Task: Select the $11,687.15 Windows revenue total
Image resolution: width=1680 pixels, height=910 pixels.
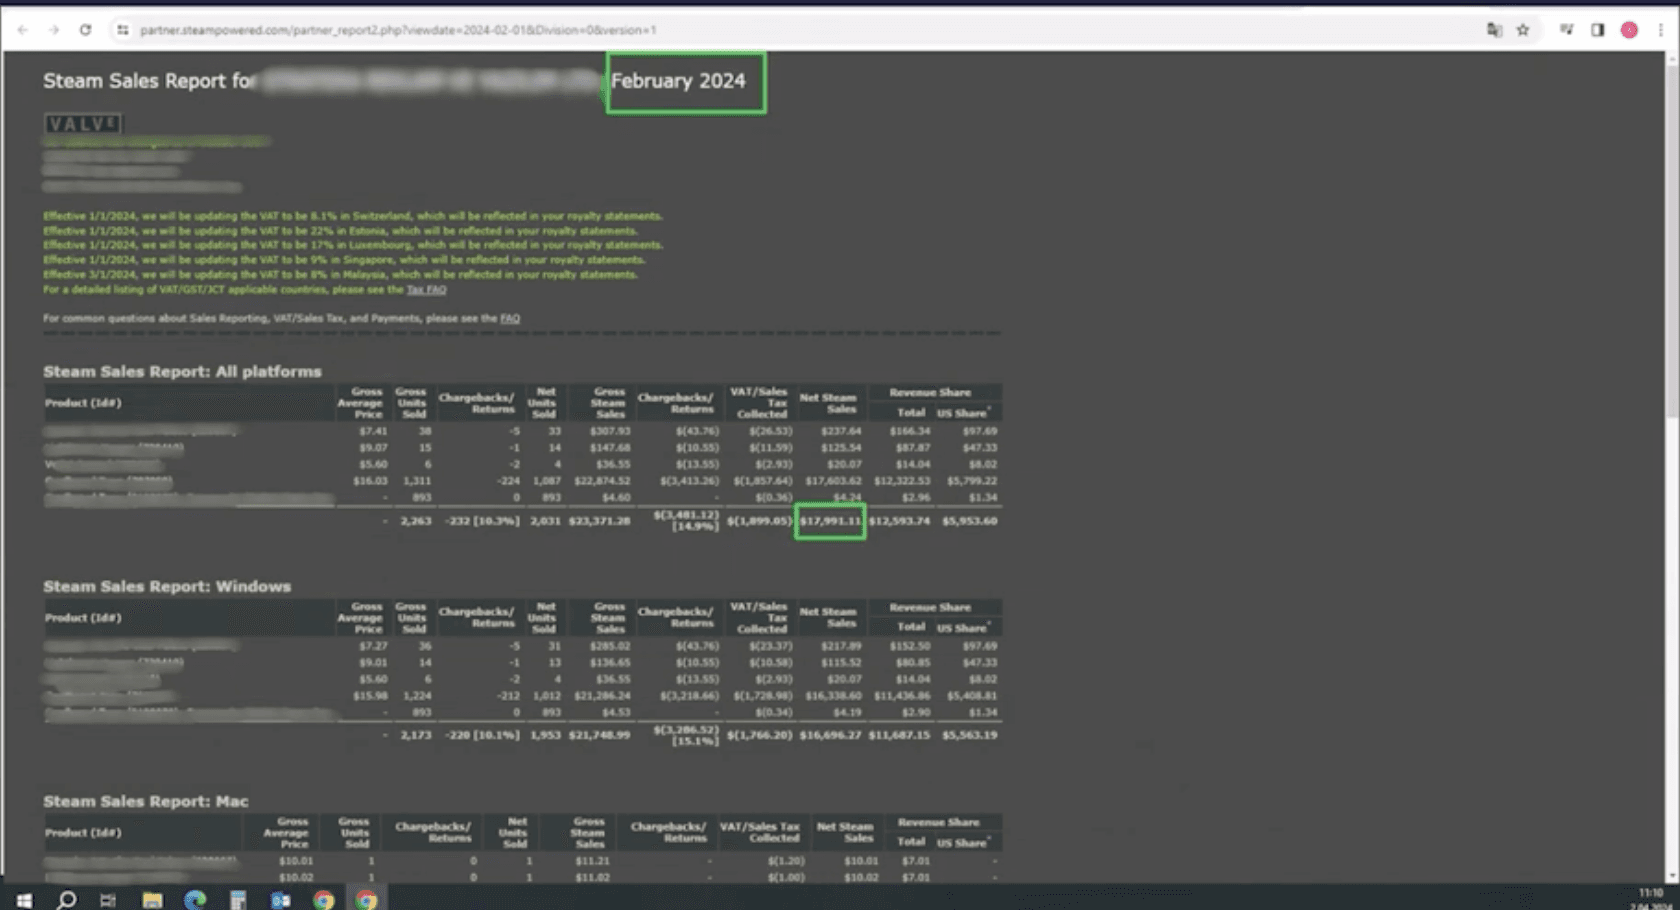Action: click(x=899, y=735)
